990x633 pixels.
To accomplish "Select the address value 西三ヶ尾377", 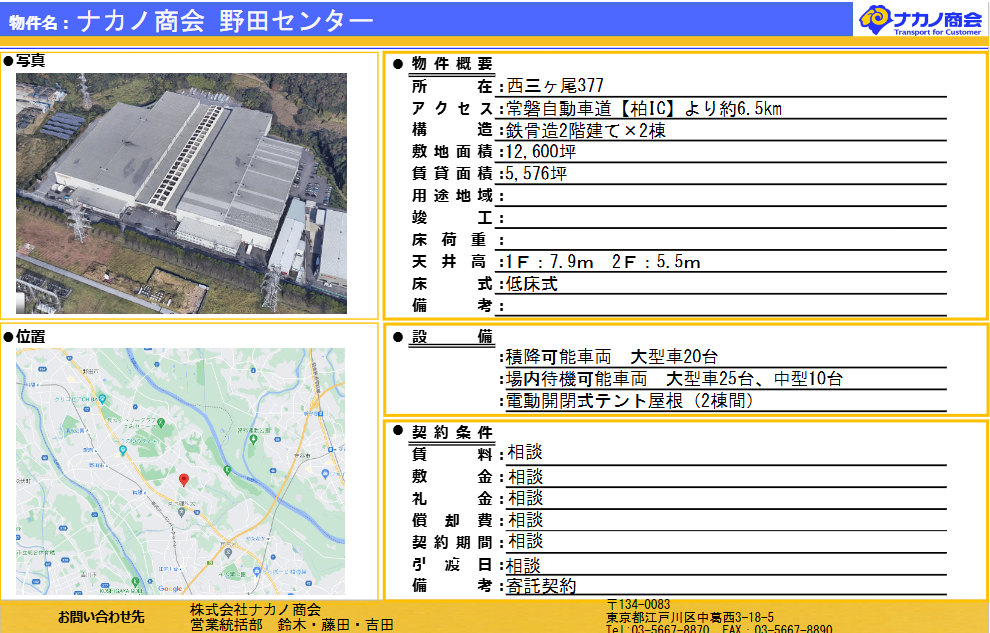I will click(555, 85).
